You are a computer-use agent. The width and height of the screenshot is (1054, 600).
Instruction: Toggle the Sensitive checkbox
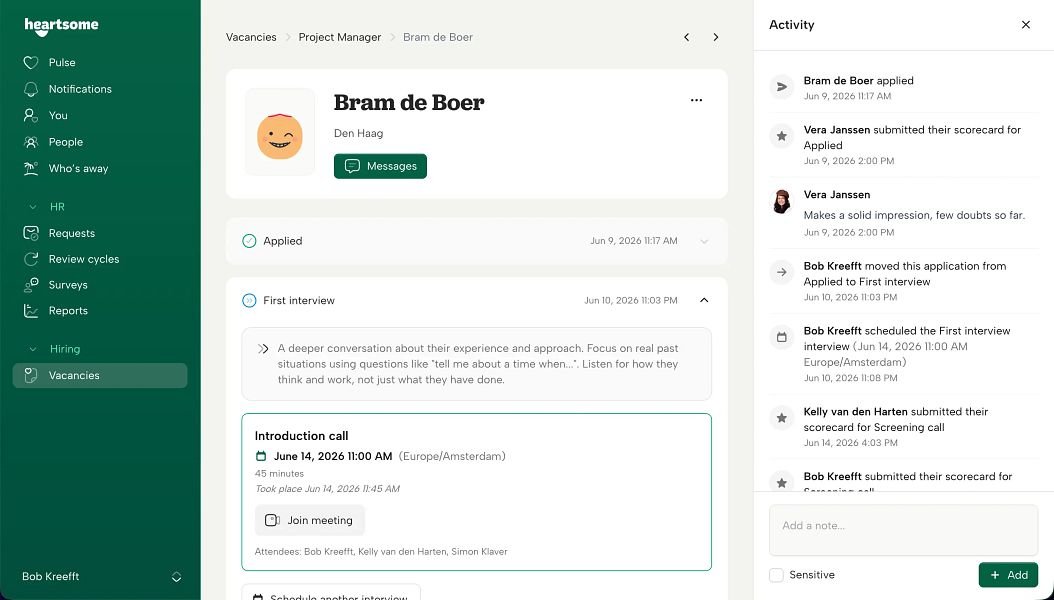point(776,575)
